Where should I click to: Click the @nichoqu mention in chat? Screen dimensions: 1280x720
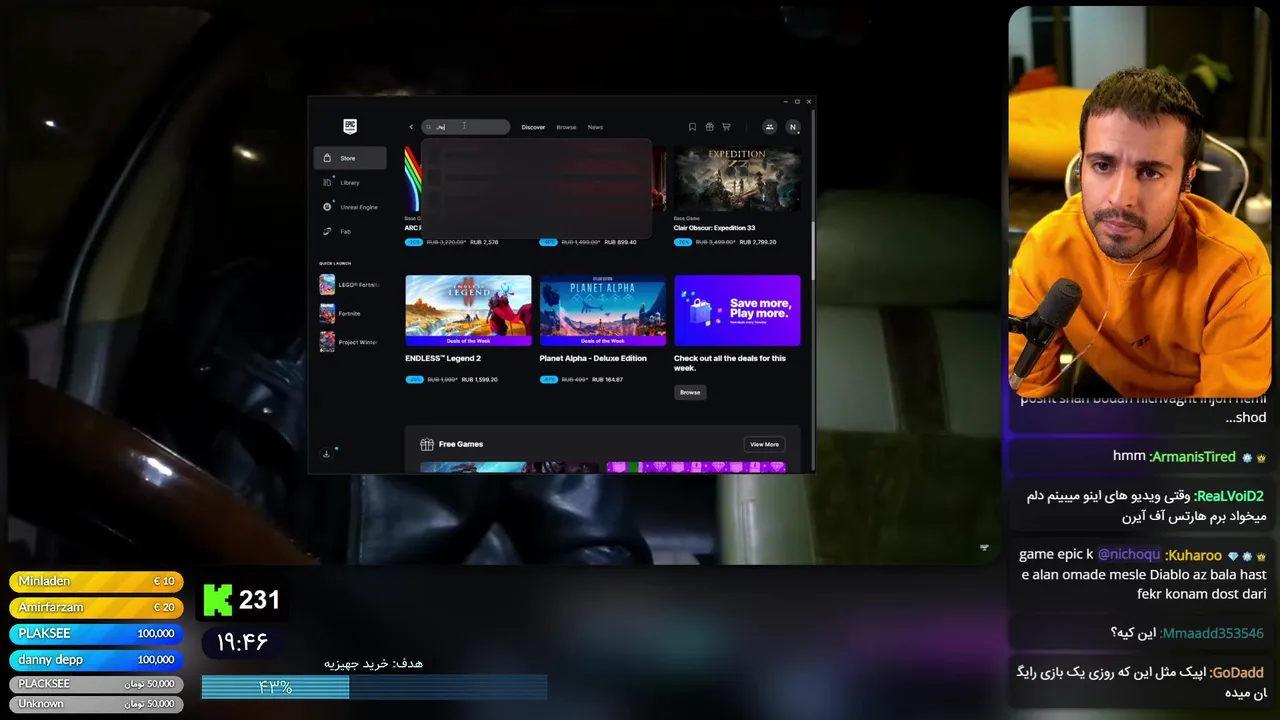(x=1129, y=554)
